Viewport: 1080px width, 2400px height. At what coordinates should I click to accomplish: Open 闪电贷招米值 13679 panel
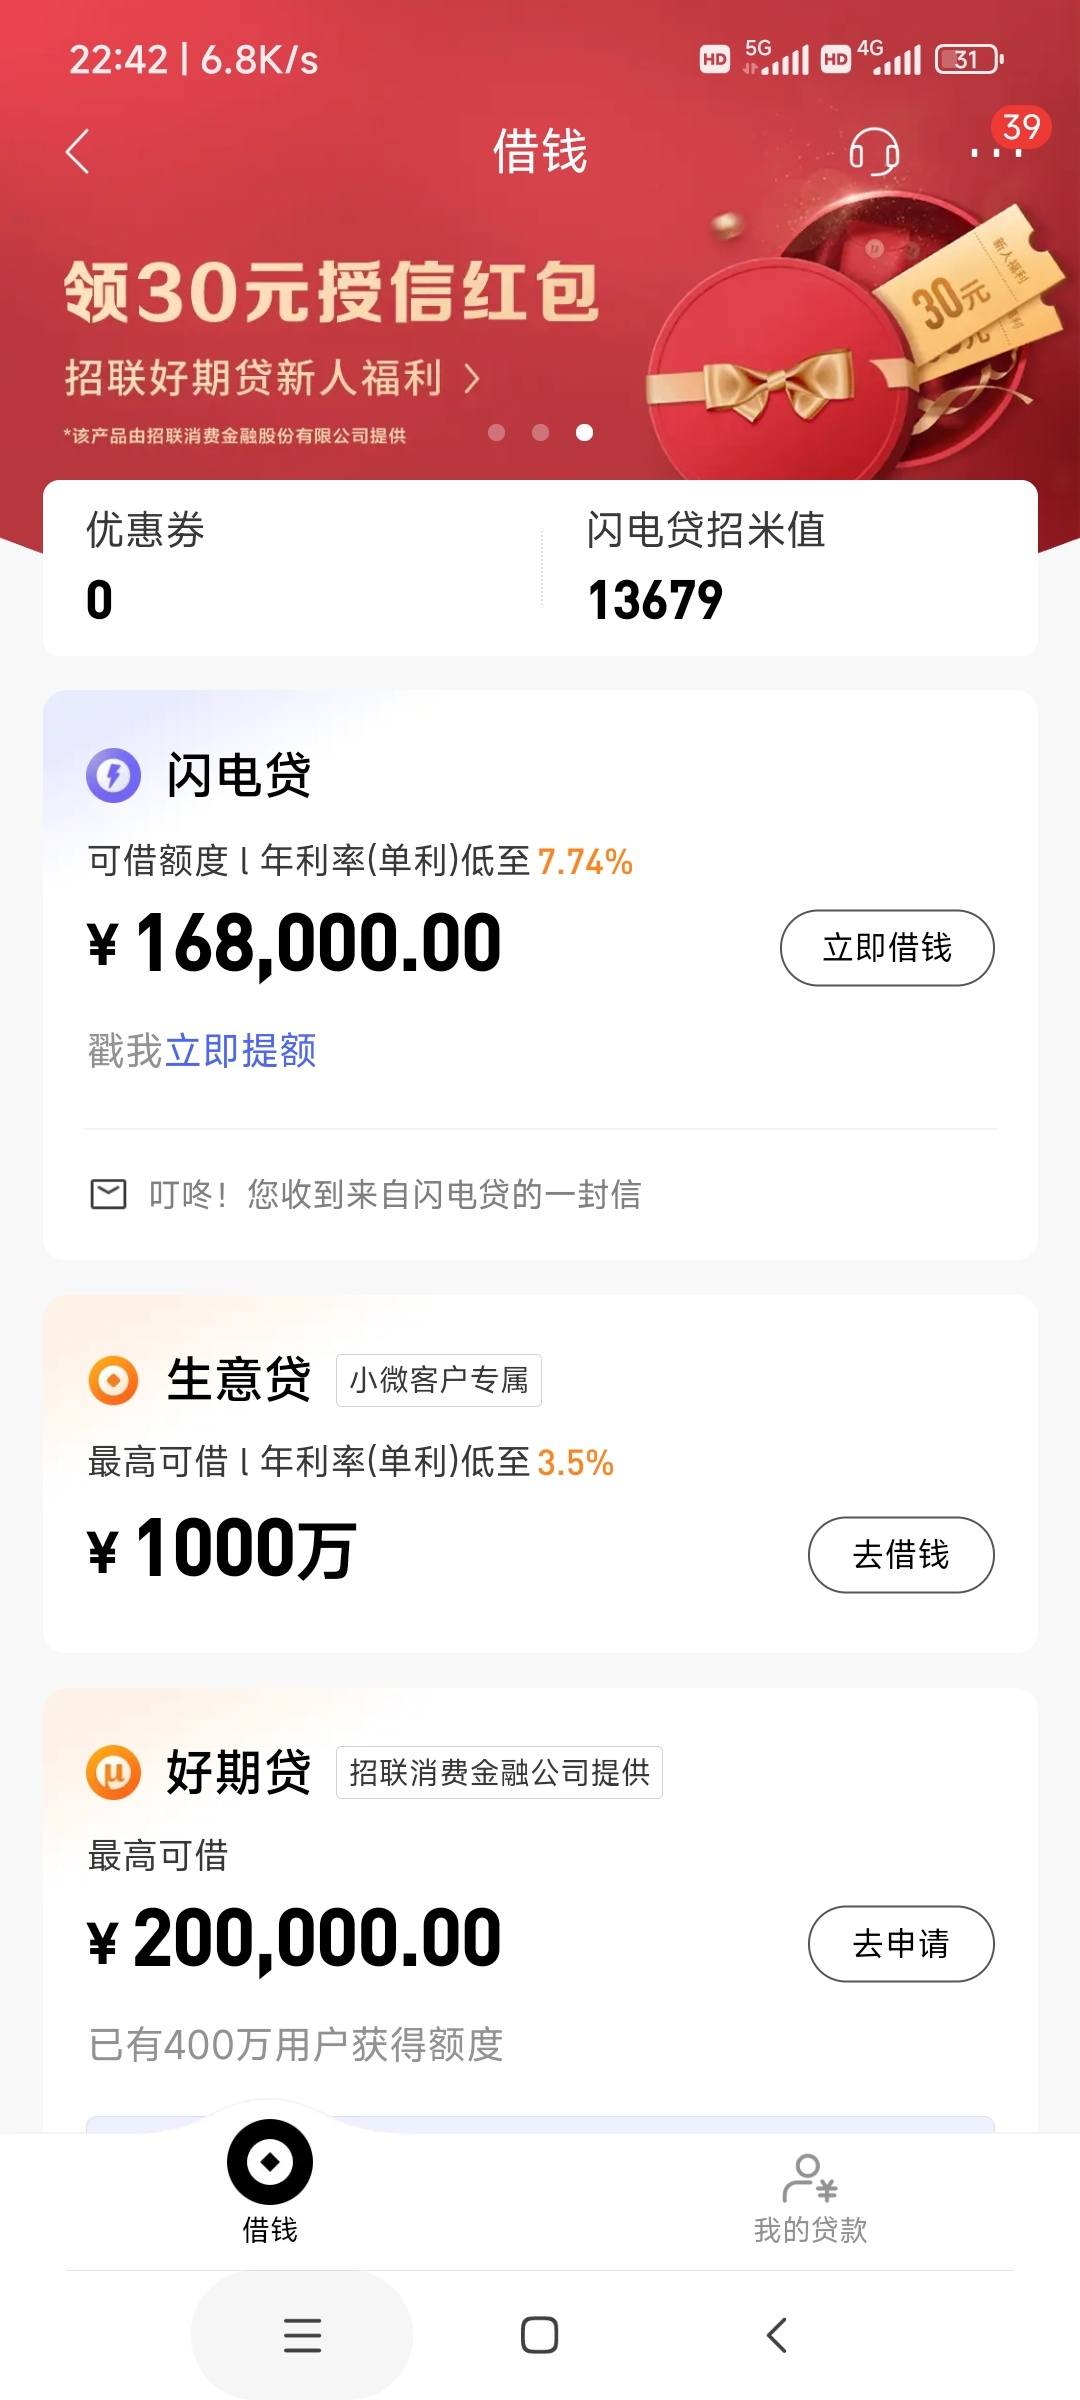coord(788,567)
